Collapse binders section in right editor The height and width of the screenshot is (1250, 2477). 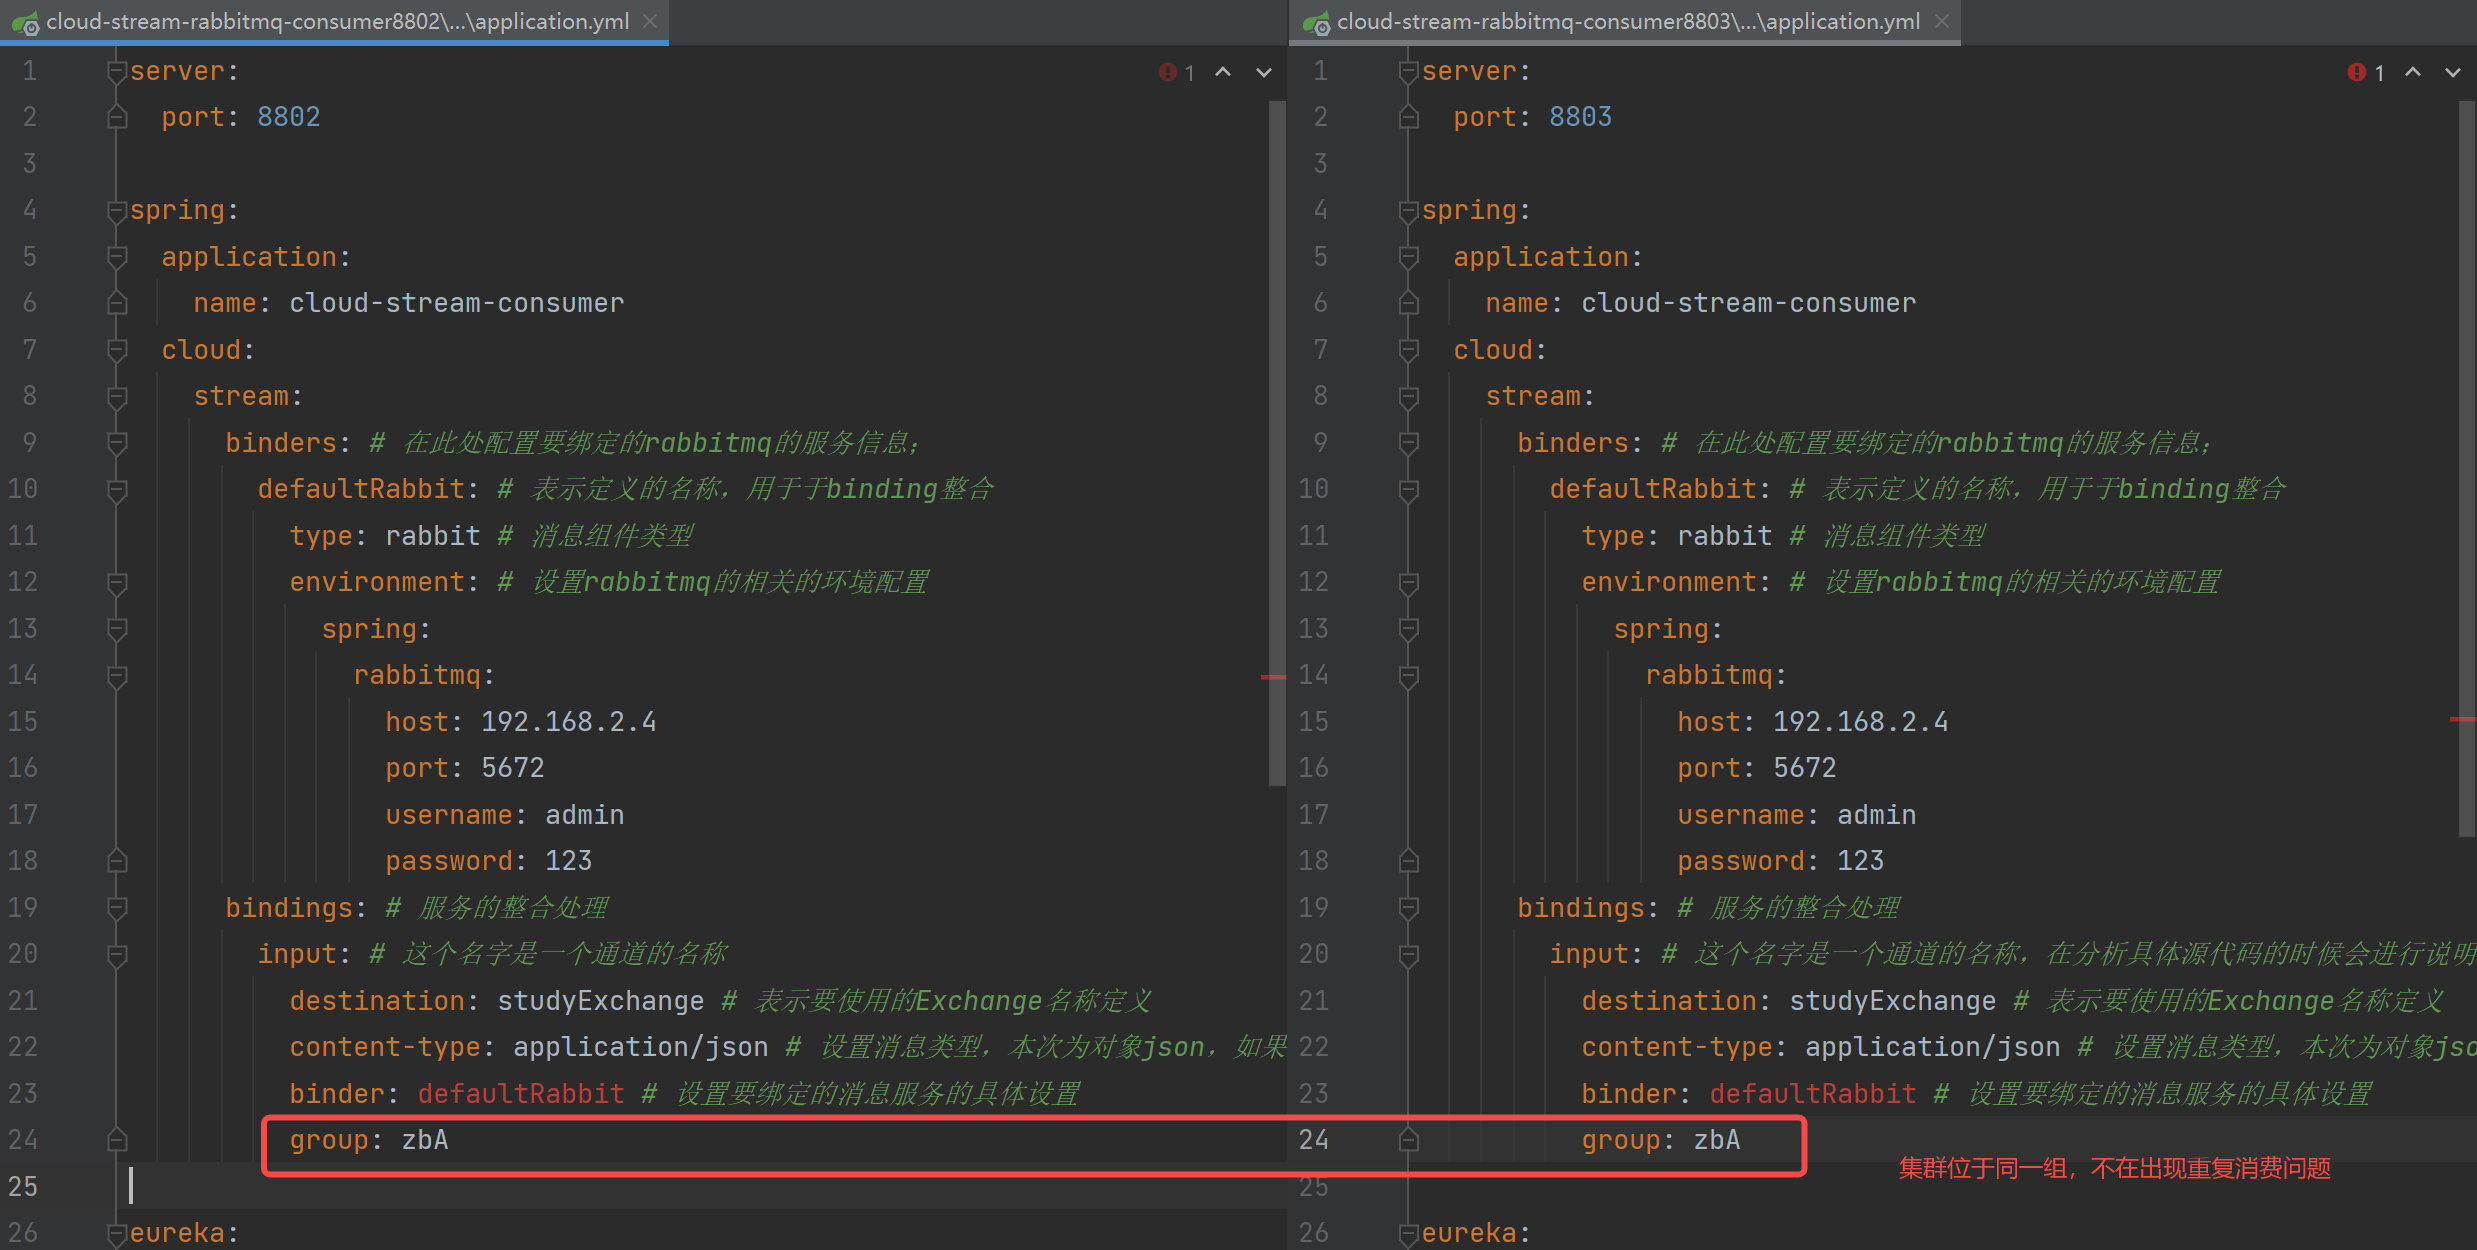pos(1409,442)
